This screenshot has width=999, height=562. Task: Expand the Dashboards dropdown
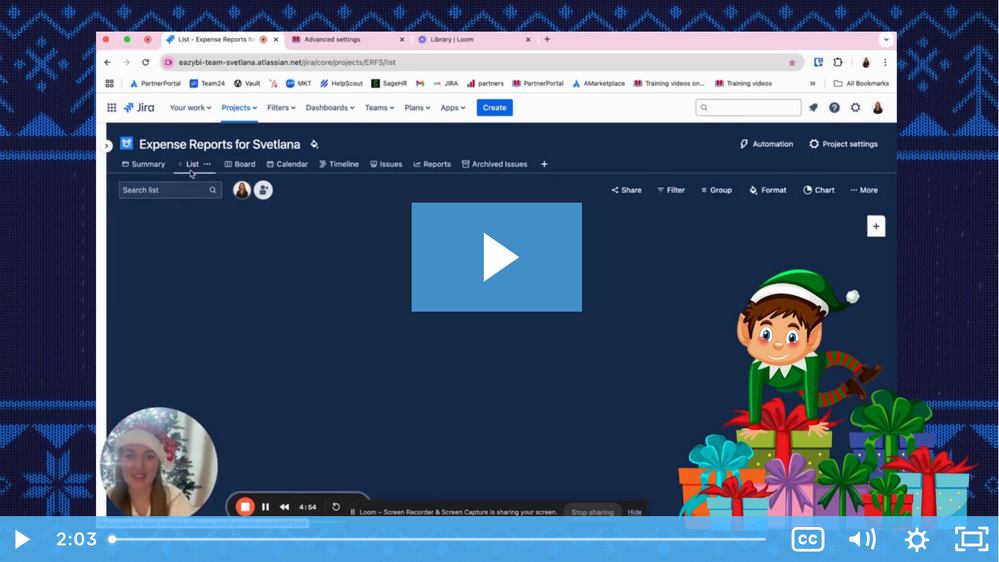coord(330,108)
